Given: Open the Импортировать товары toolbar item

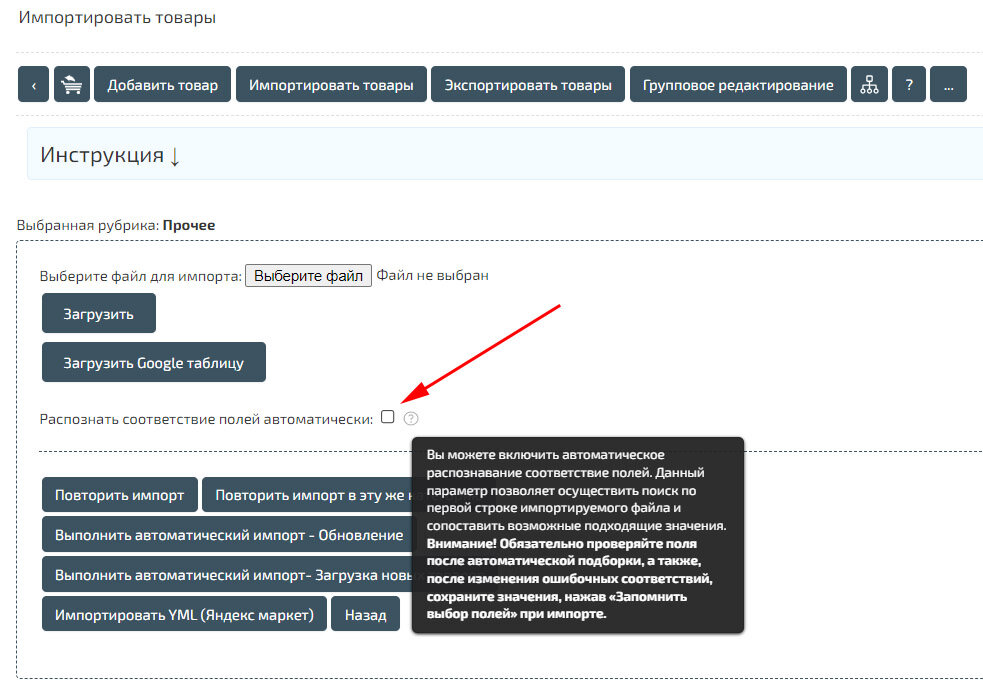Looking at the screenshot, I should pos(331,85).
